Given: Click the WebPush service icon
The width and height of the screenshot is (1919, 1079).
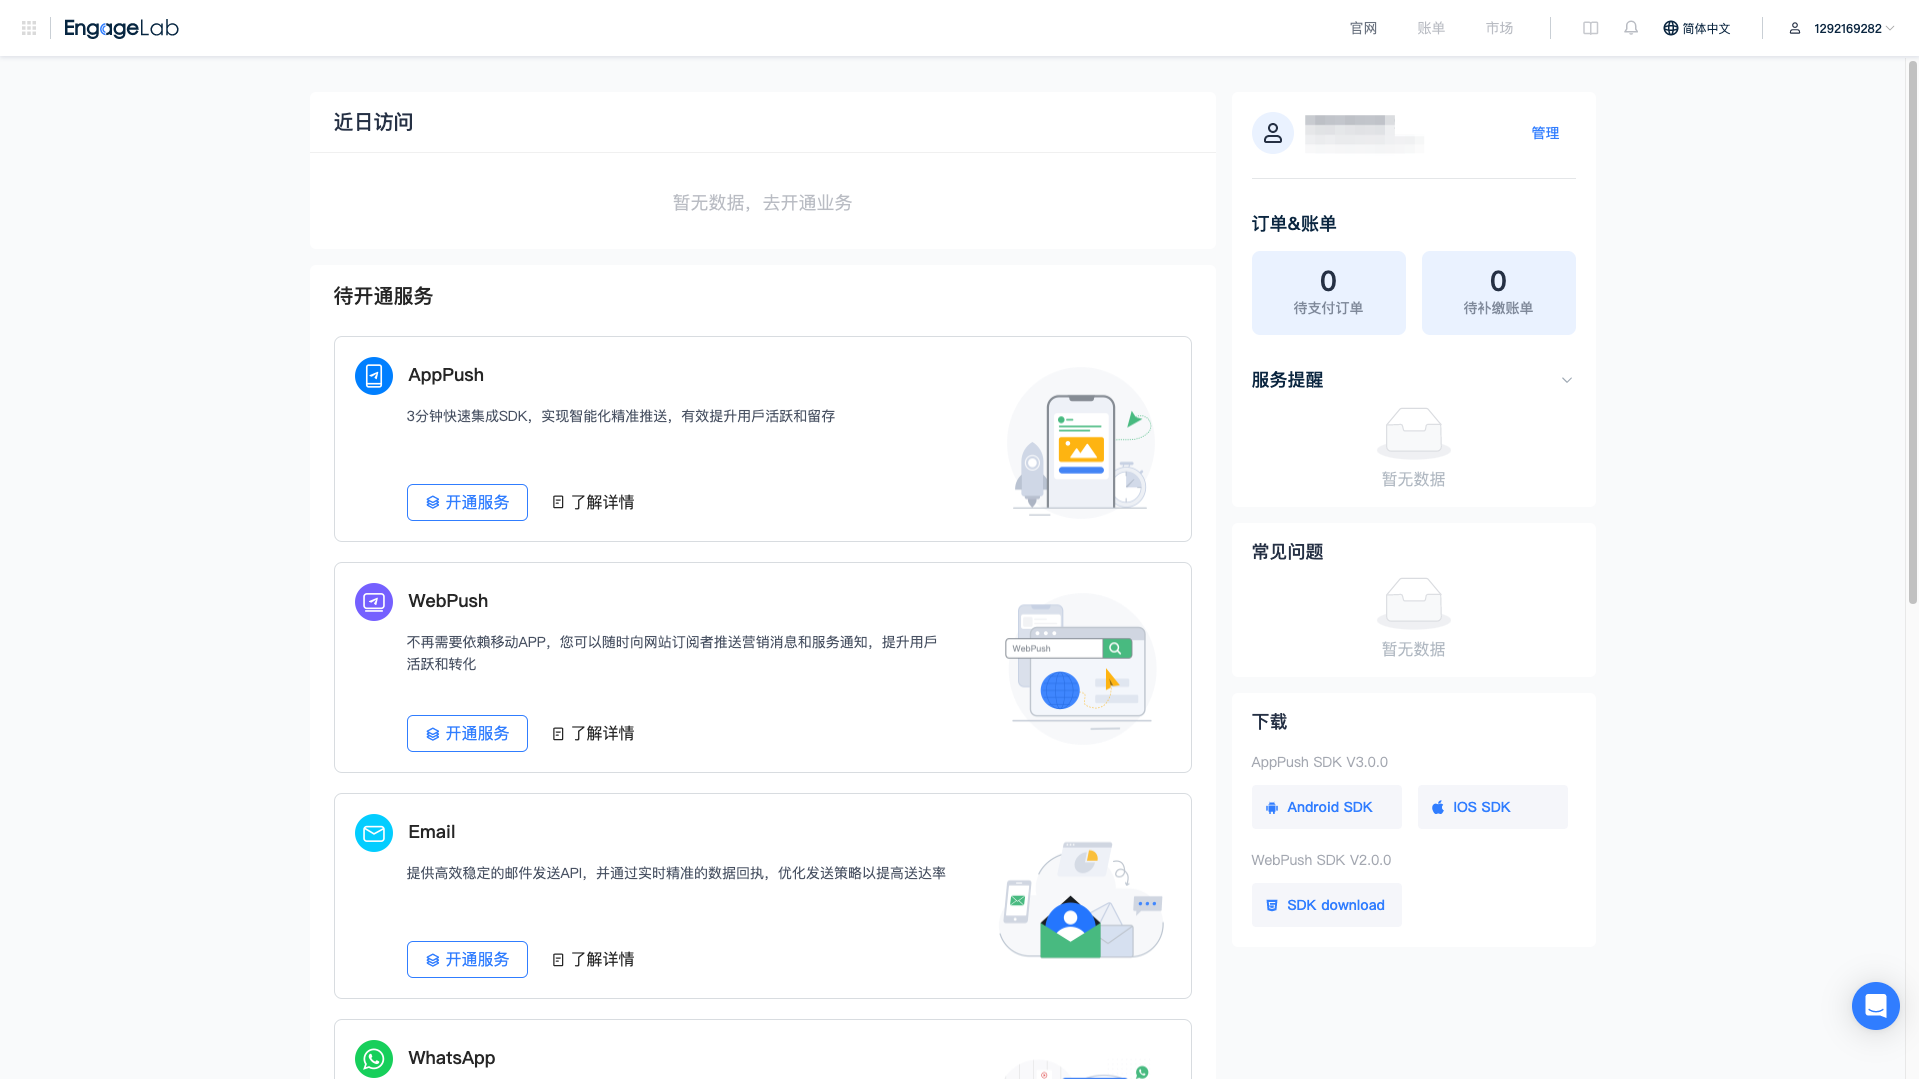Looking at the screenshot, I should 374,602.
